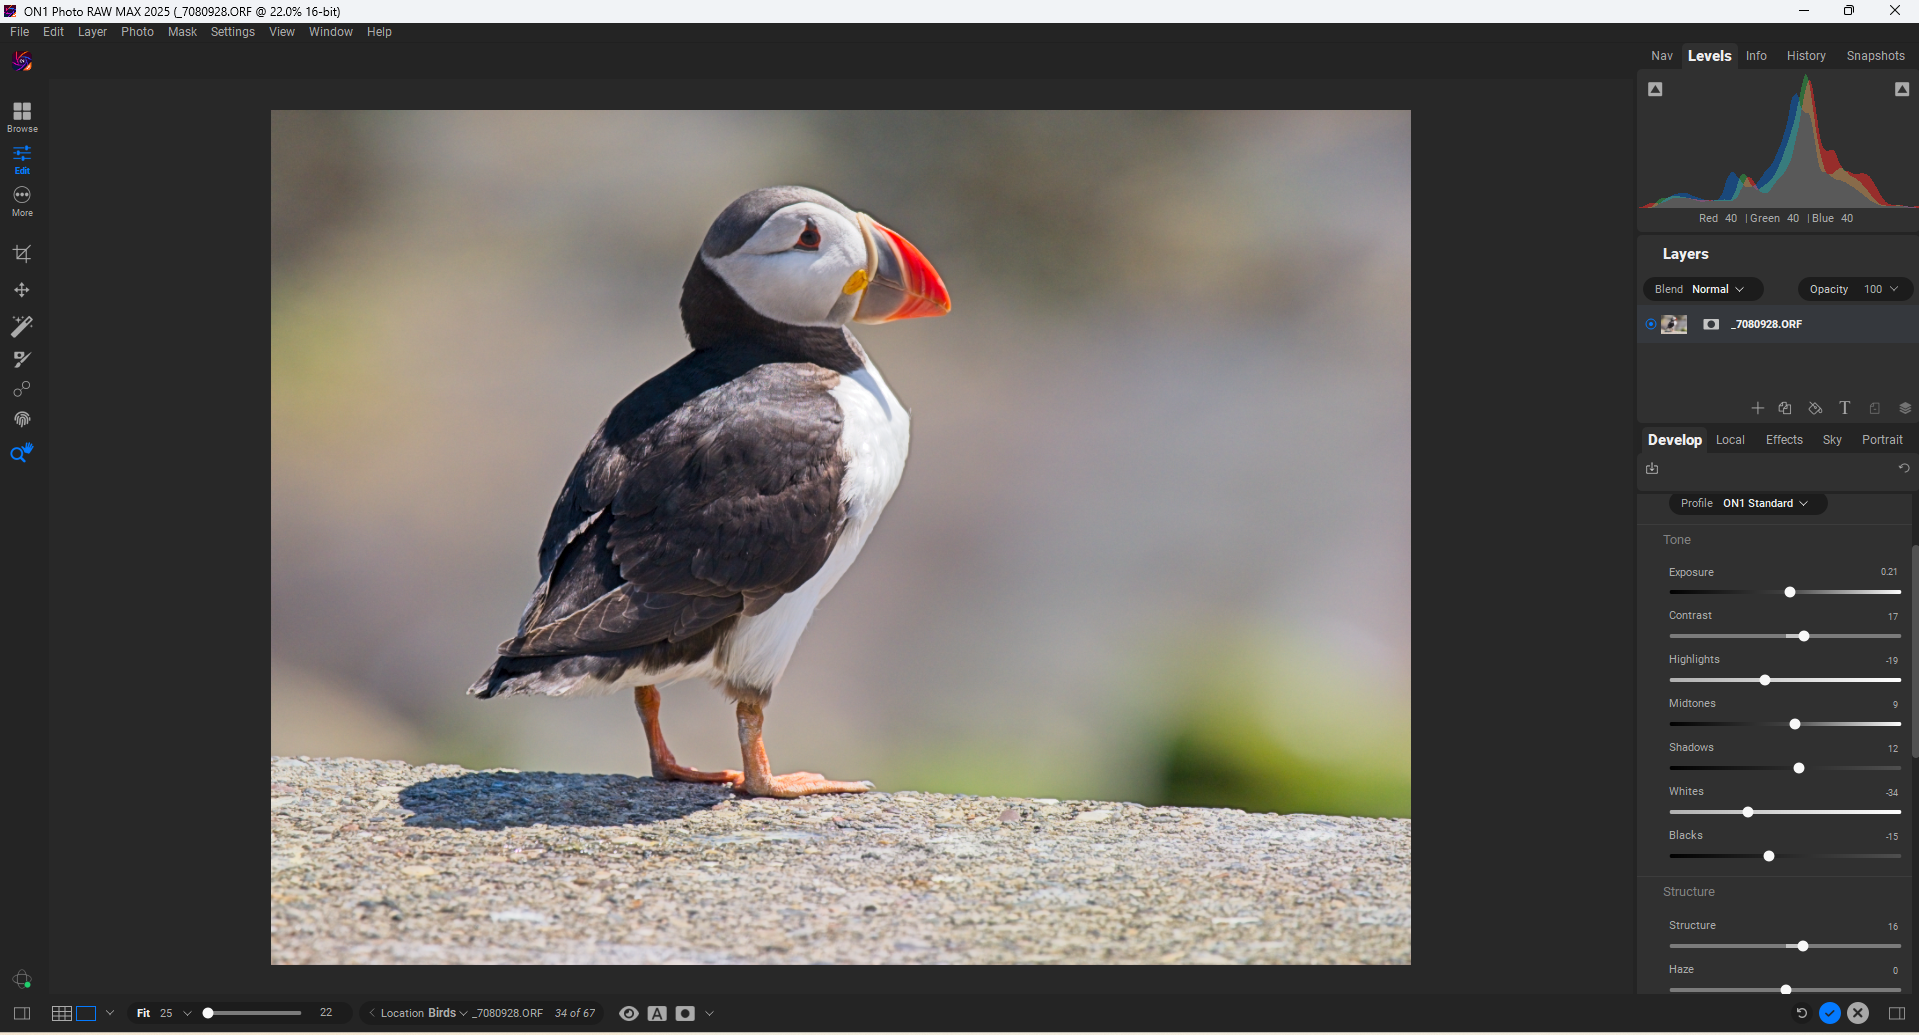Duplicate the layer using the copy icon

tap(1785, 408)
